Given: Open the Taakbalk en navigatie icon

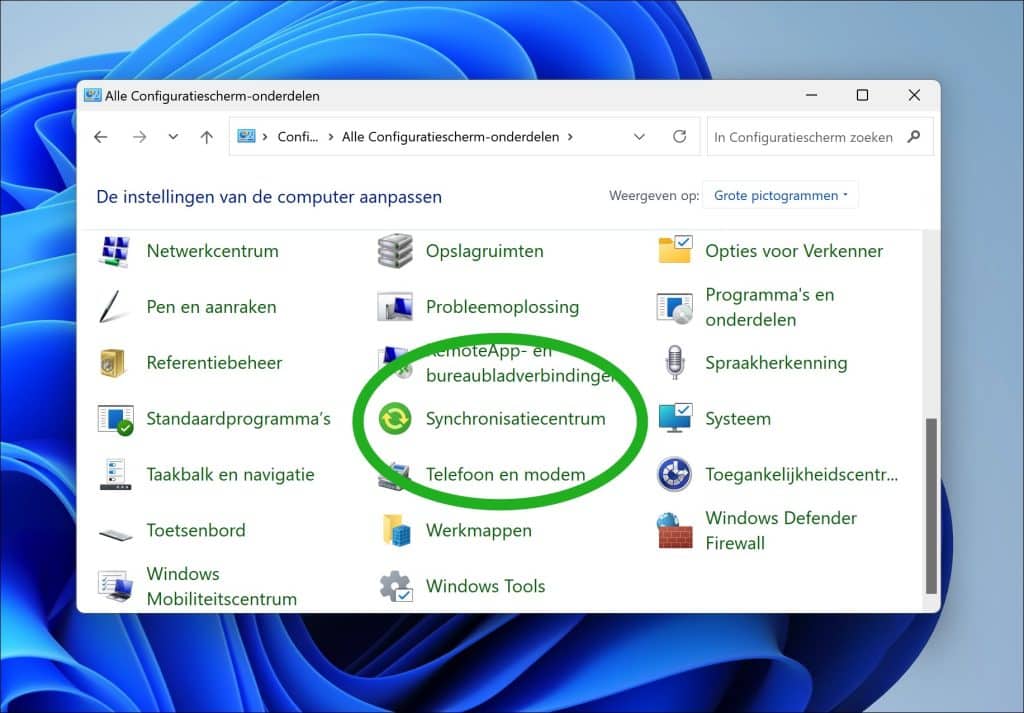Looking at the screenshot, I should 116,475.
